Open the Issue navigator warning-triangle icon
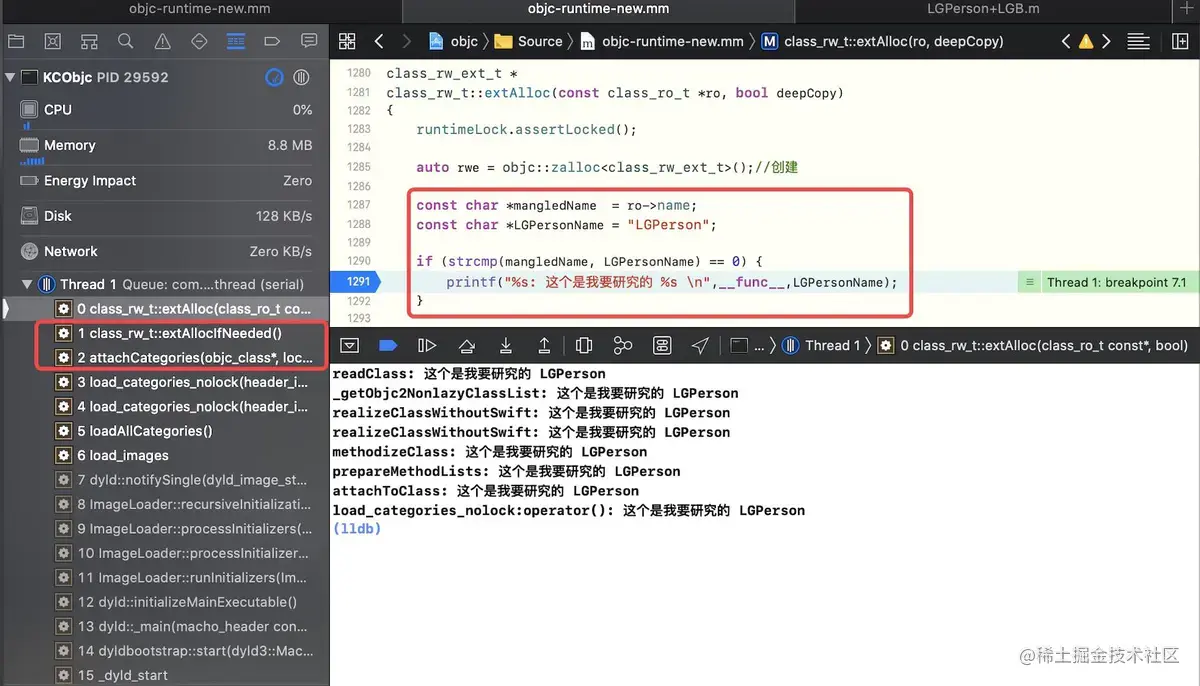This screenshot has width=1200, height=686. click(x=162, y=41)
